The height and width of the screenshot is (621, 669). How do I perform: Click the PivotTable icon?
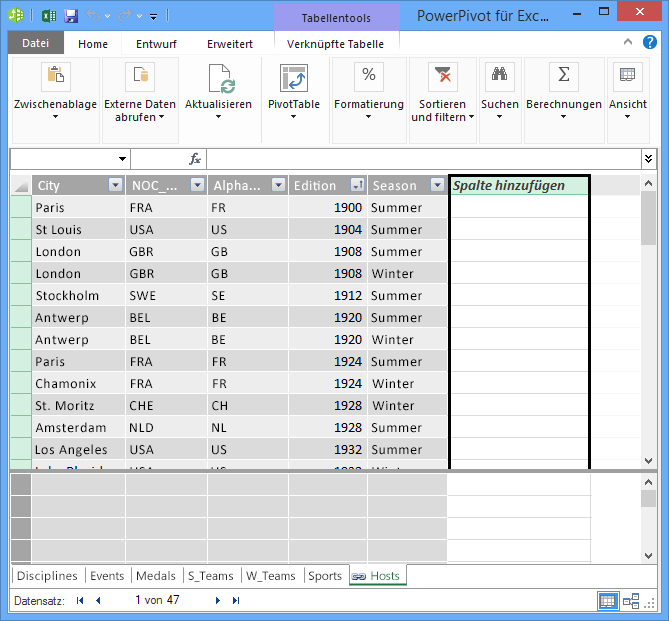pyautogui.click(x=294, y=78)
